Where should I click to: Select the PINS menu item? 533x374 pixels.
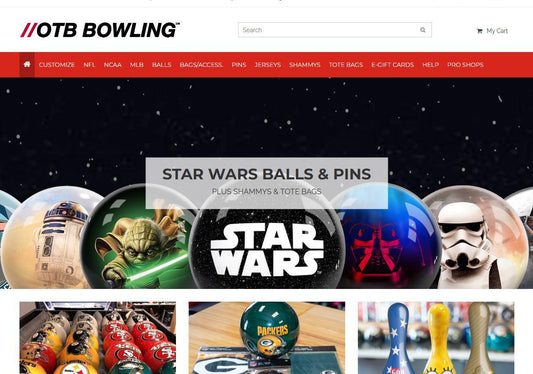pos(239,65)
